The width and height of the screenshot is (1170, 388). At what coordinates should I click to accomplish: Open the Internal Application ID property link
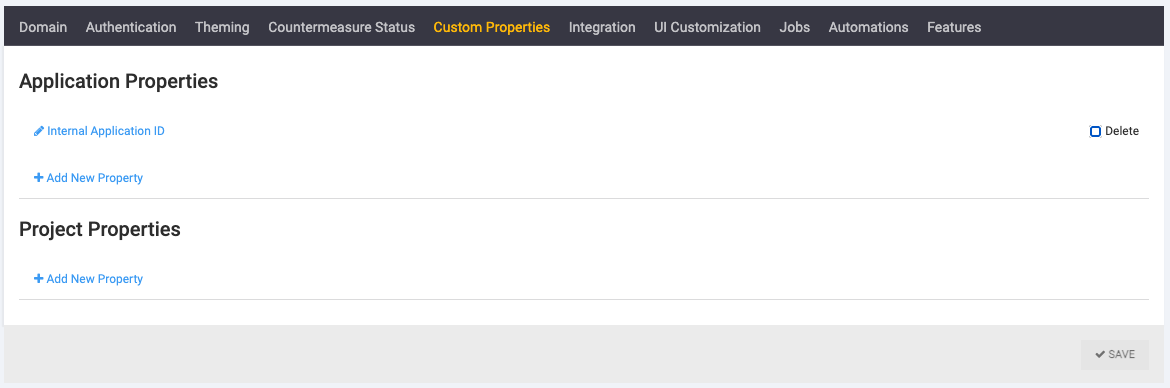click(105, 131)
